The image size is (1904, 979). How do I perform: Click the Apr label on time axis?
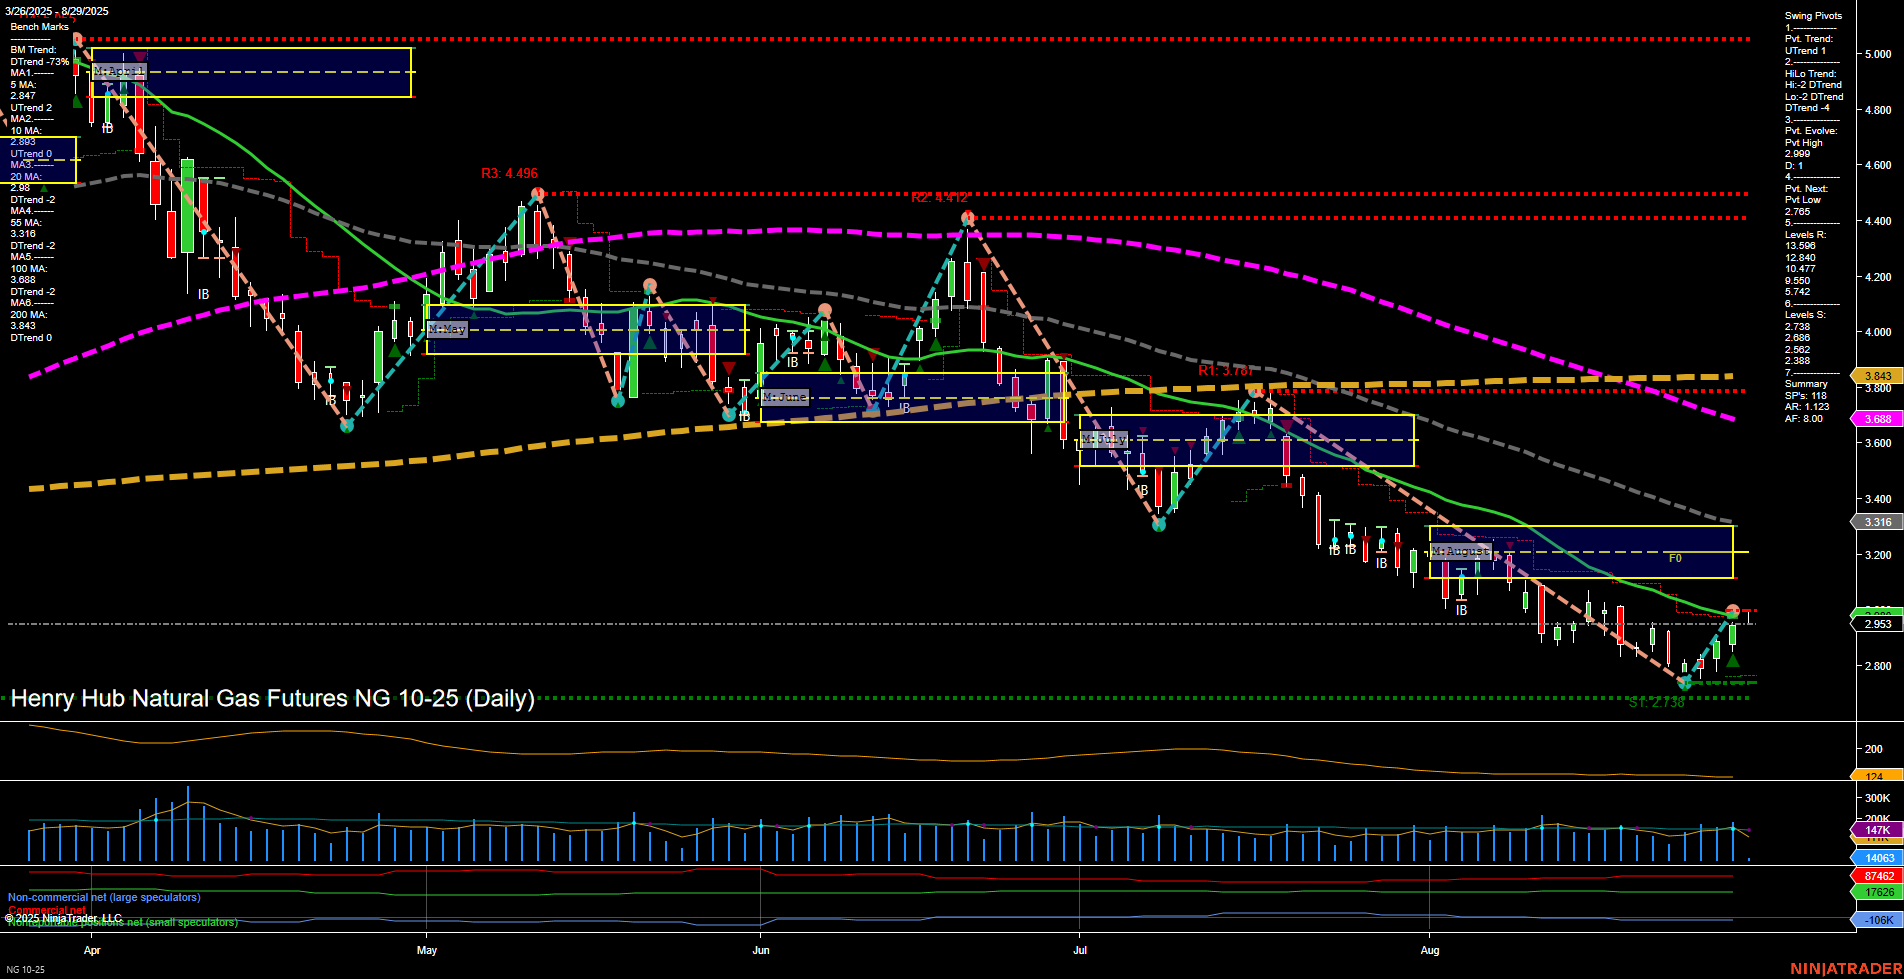92,951
